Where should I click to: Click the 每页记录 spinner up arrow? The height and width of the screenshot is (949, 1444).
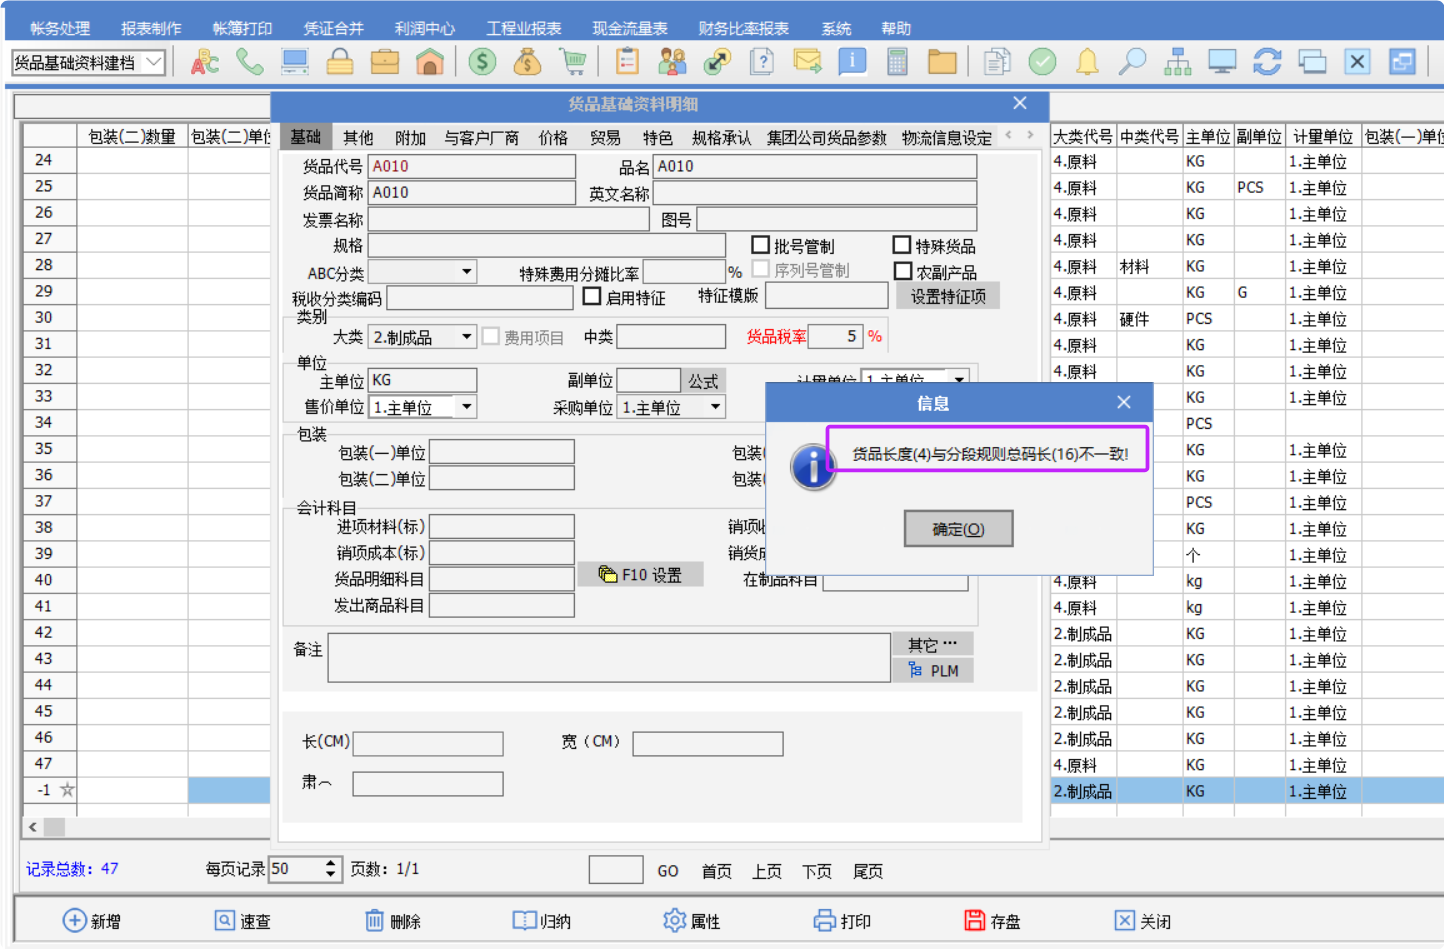pyautogui.click(x=331, y=863)
